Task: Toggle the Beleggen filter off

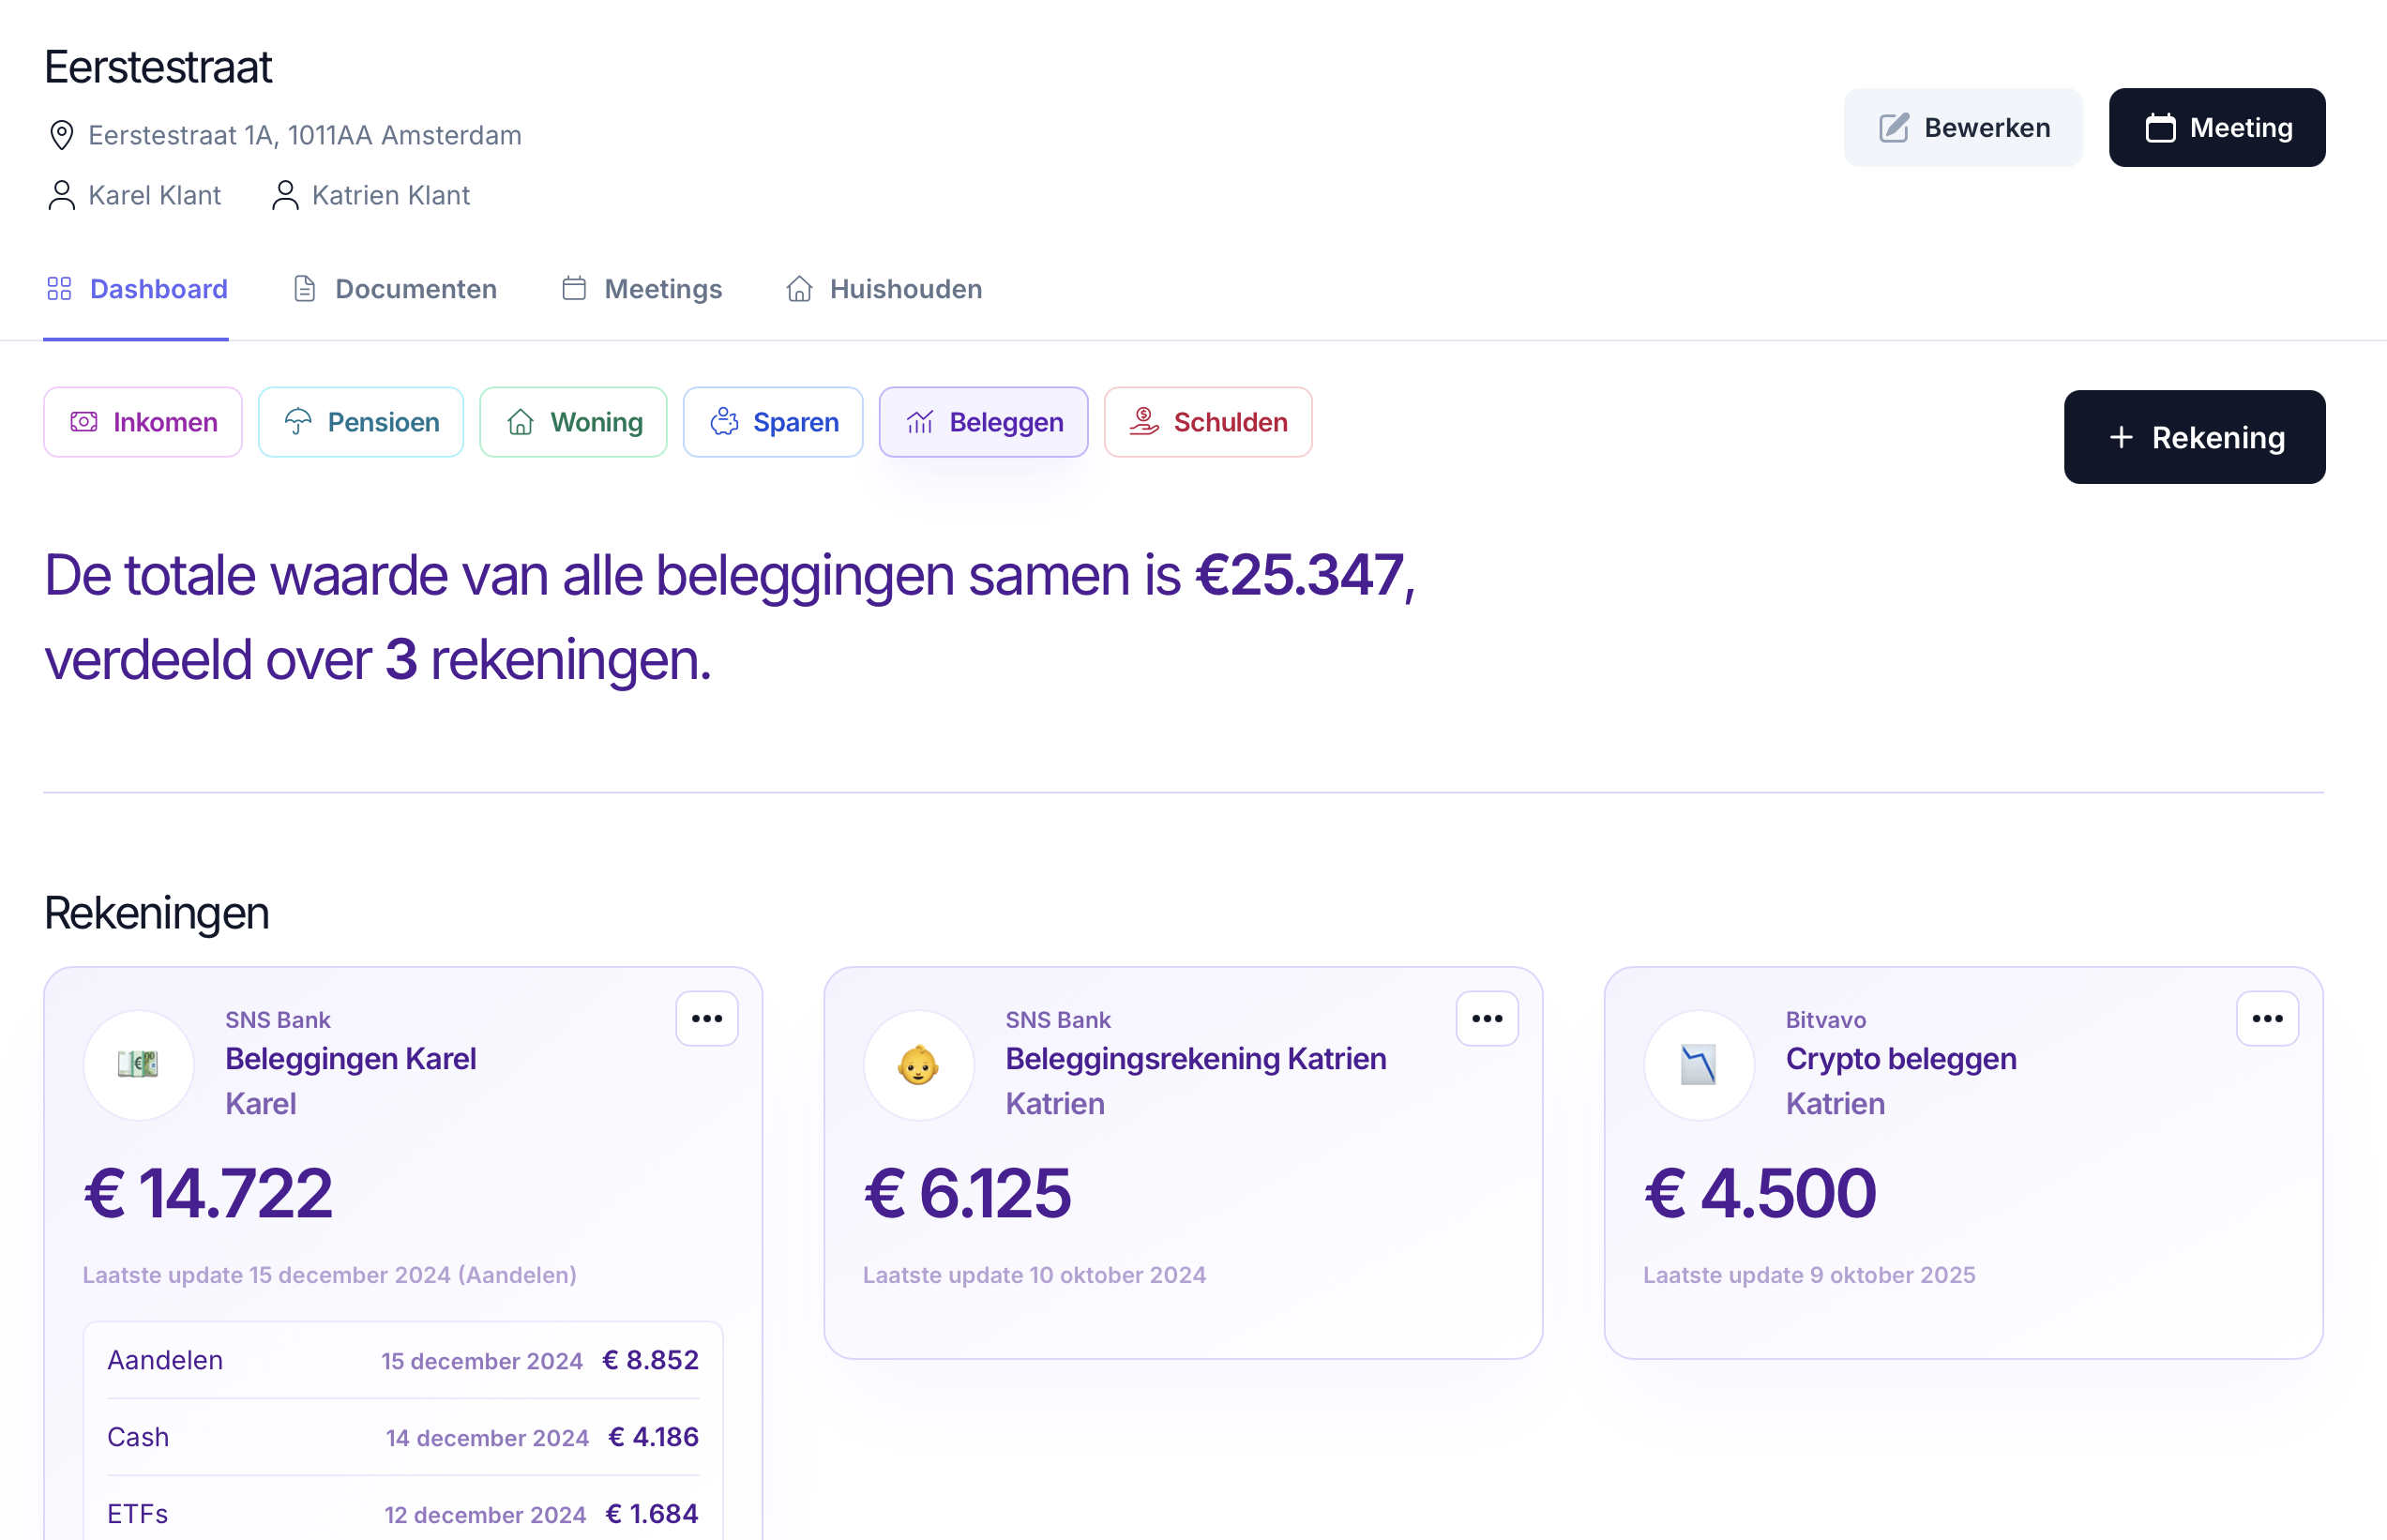Action: coord(983,421)
